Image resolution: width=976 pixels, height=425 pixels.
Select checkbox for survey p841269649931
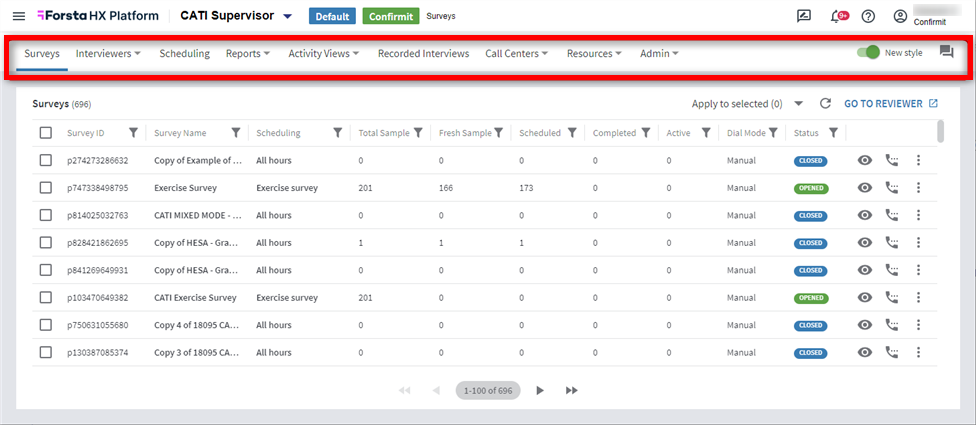pos(45,270)
